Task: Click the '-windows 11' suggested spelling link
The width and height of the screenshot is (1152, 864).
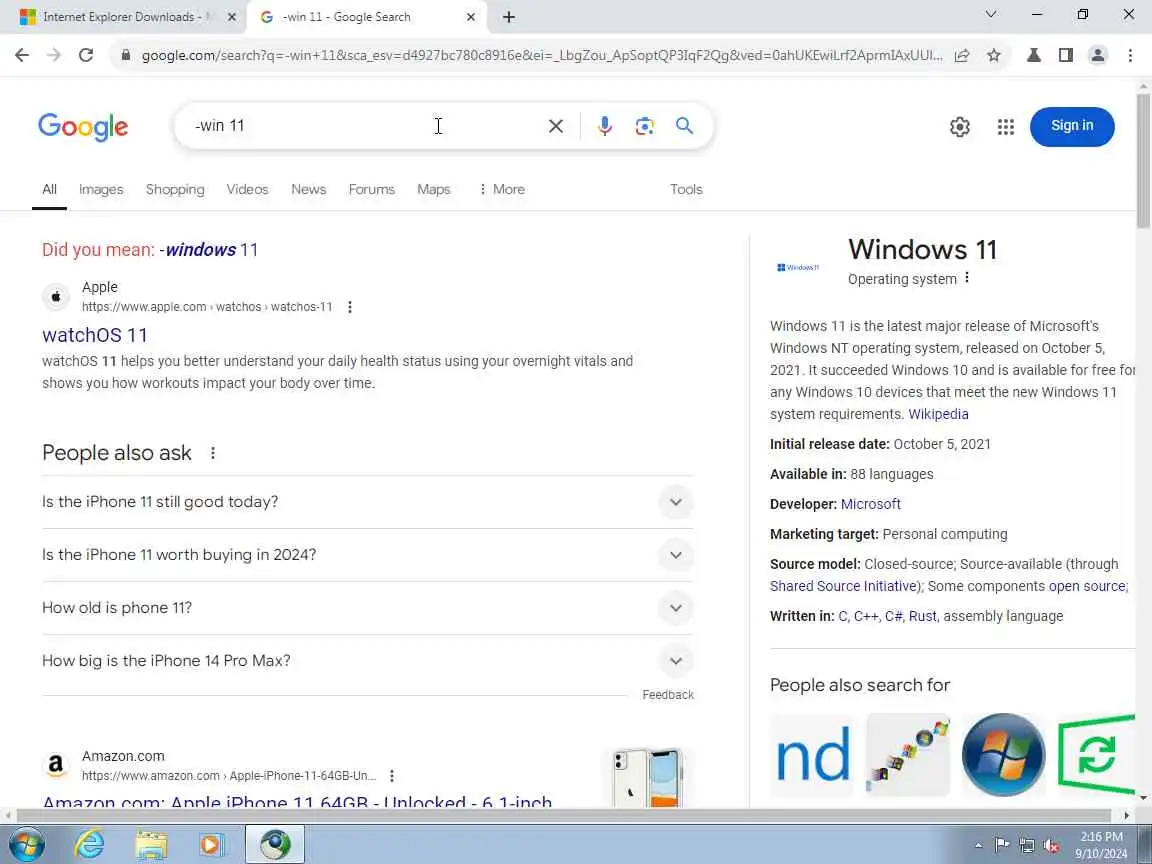Action: [209, 250]
